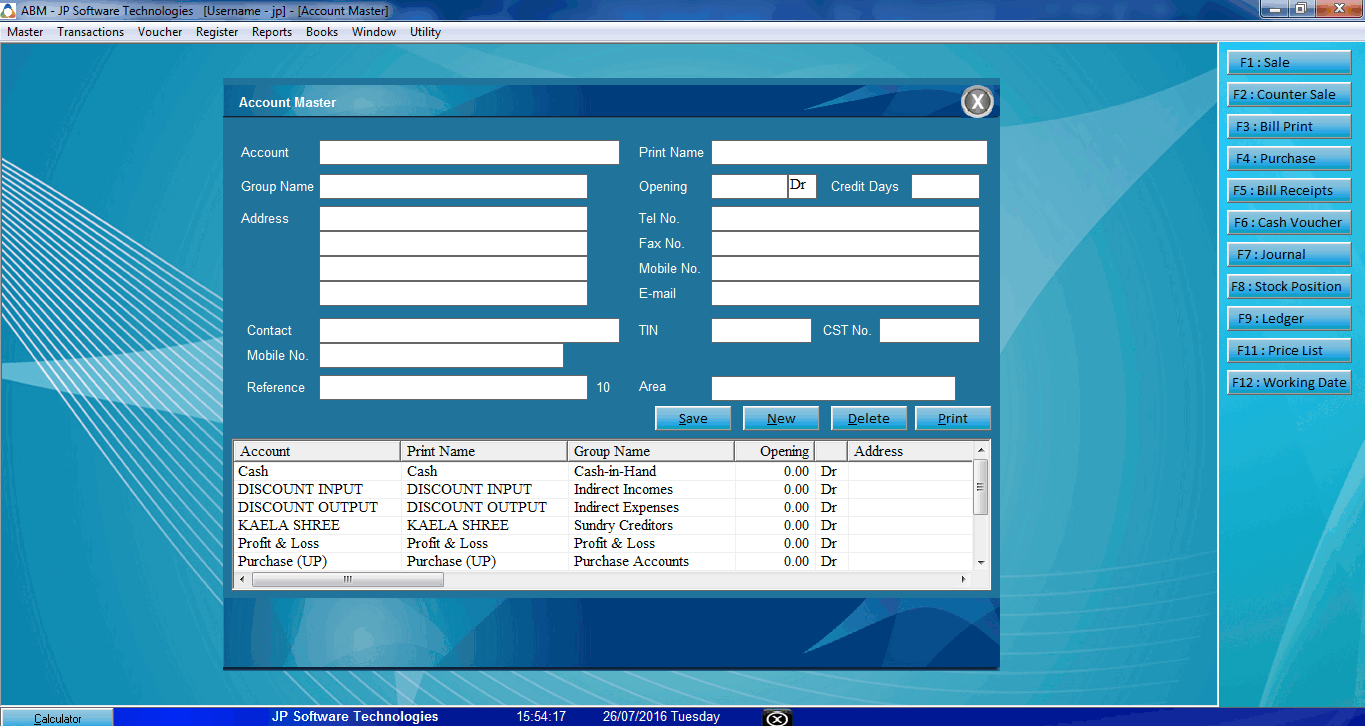Click the Tel No. field

click(845, 218)
